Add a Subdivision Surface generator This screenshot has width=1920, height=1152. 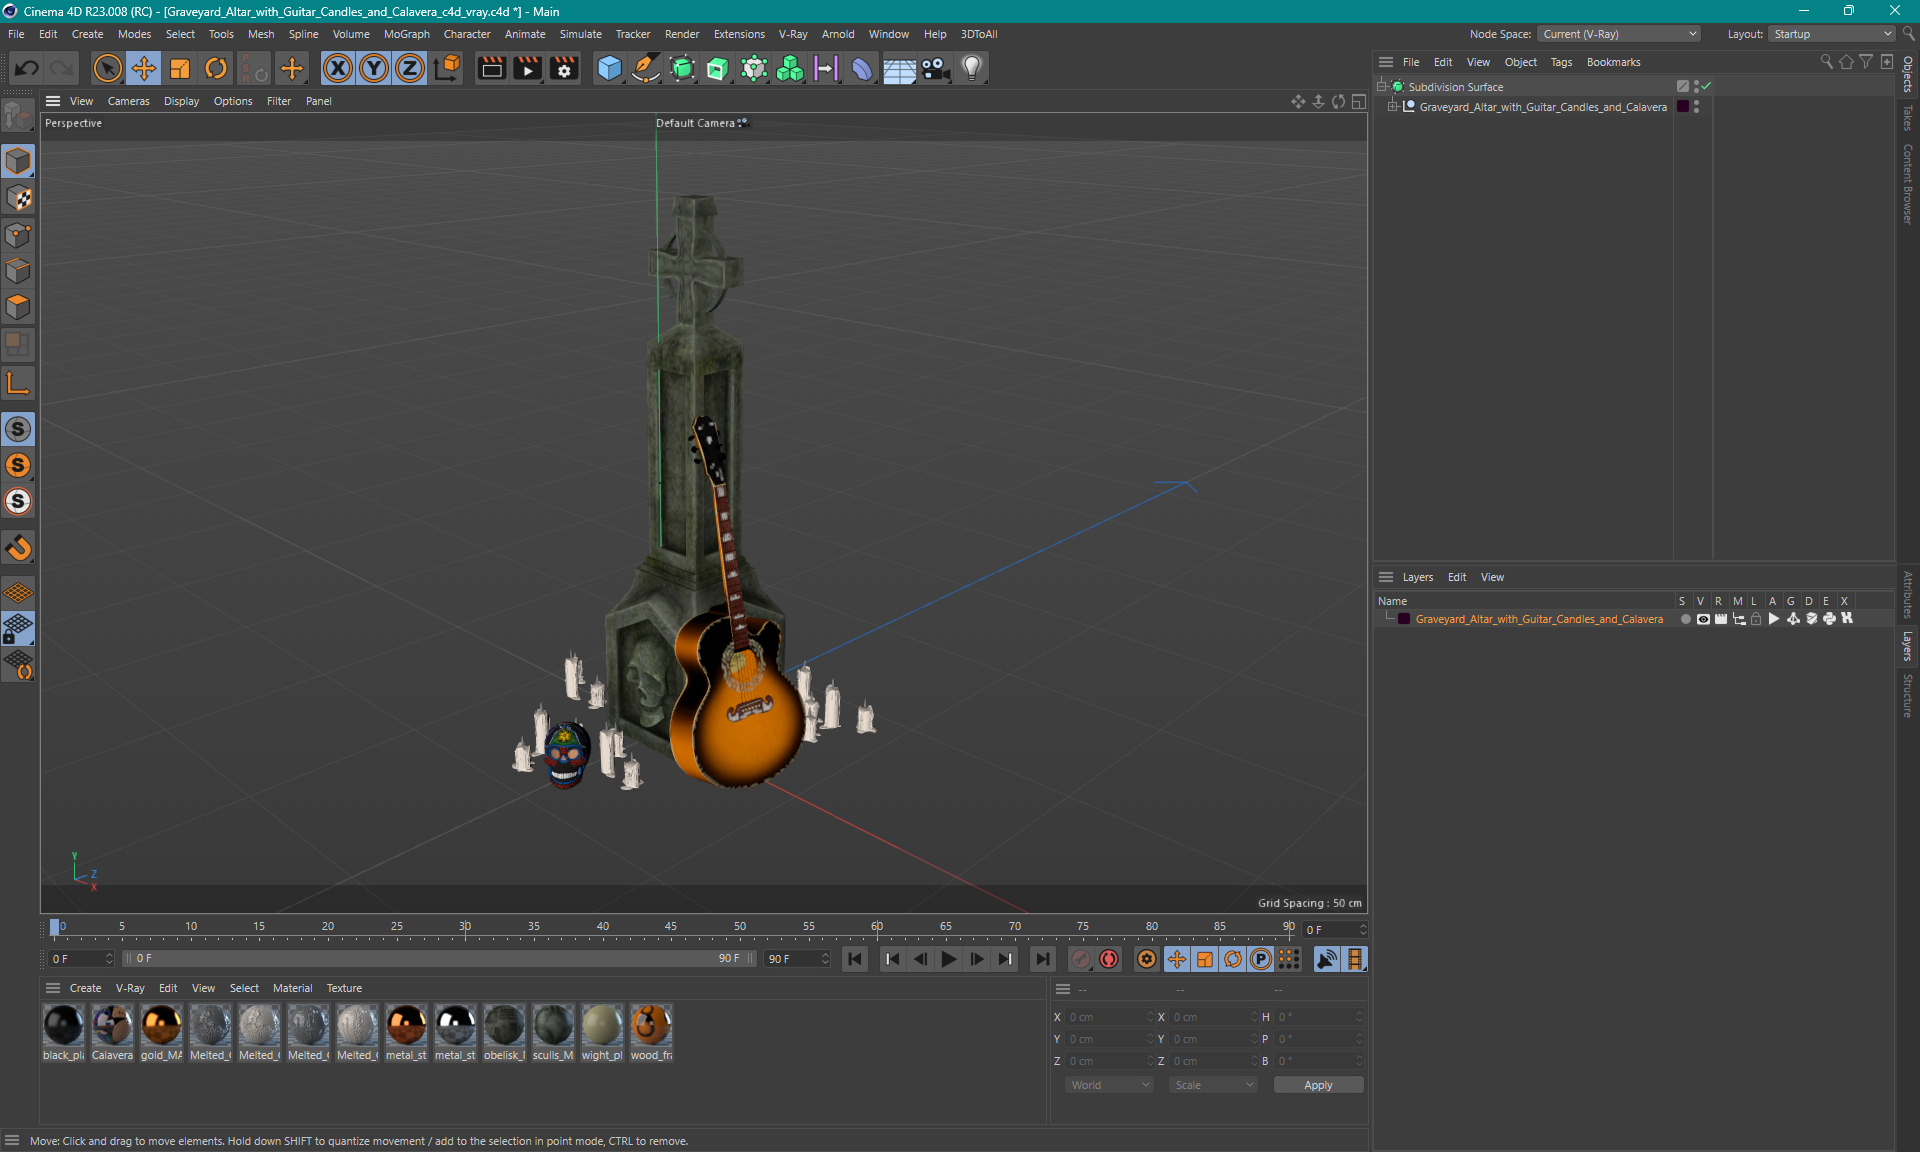point(682,68)
